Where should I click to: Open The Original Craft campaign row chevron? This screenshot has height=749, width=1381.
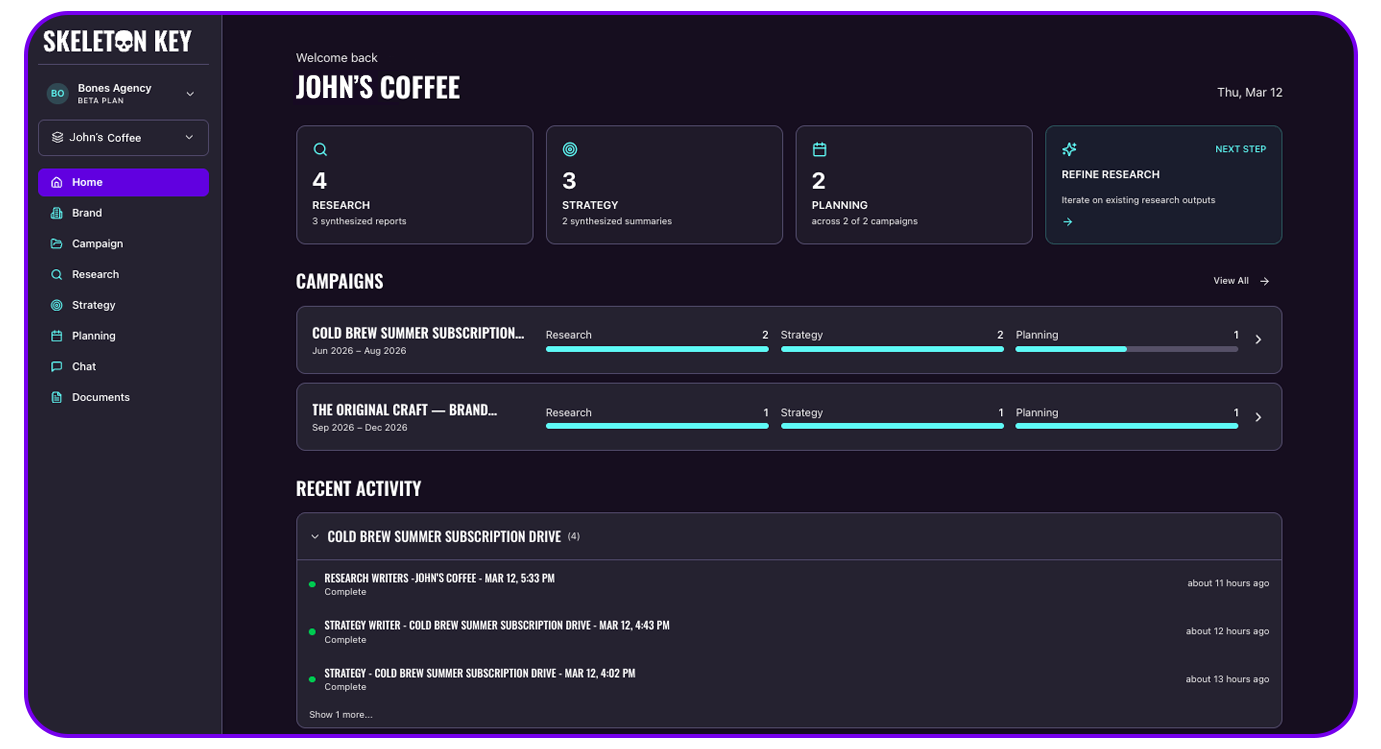tap(1258, 417)
